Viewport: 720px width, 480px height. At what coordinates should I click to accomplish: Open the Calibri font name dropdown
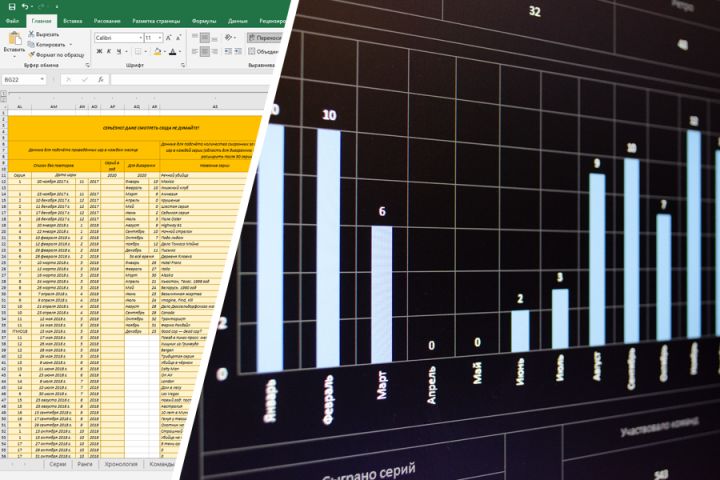coord(140,38)
